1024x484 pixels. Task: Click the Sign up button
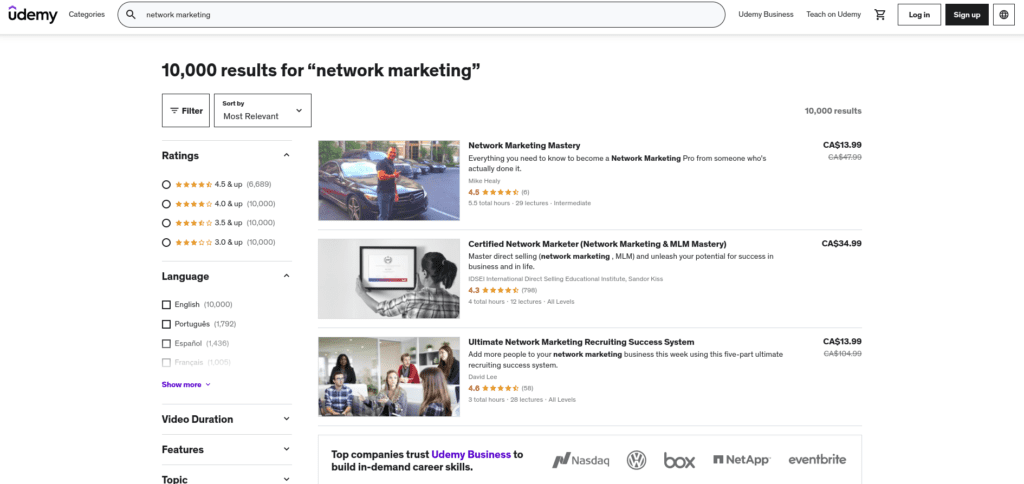pos(967,14)
